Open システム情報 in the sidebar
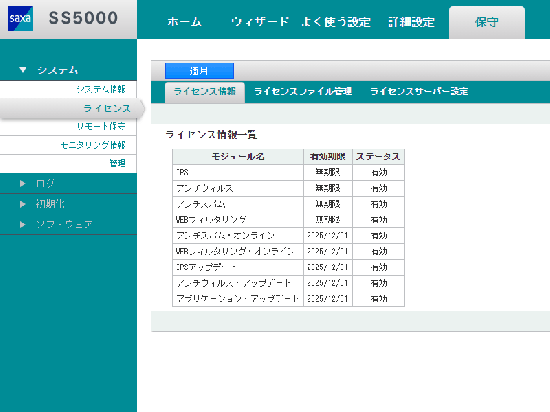The height and width of the screenshot is (412, 550). (x=101, y=89)
